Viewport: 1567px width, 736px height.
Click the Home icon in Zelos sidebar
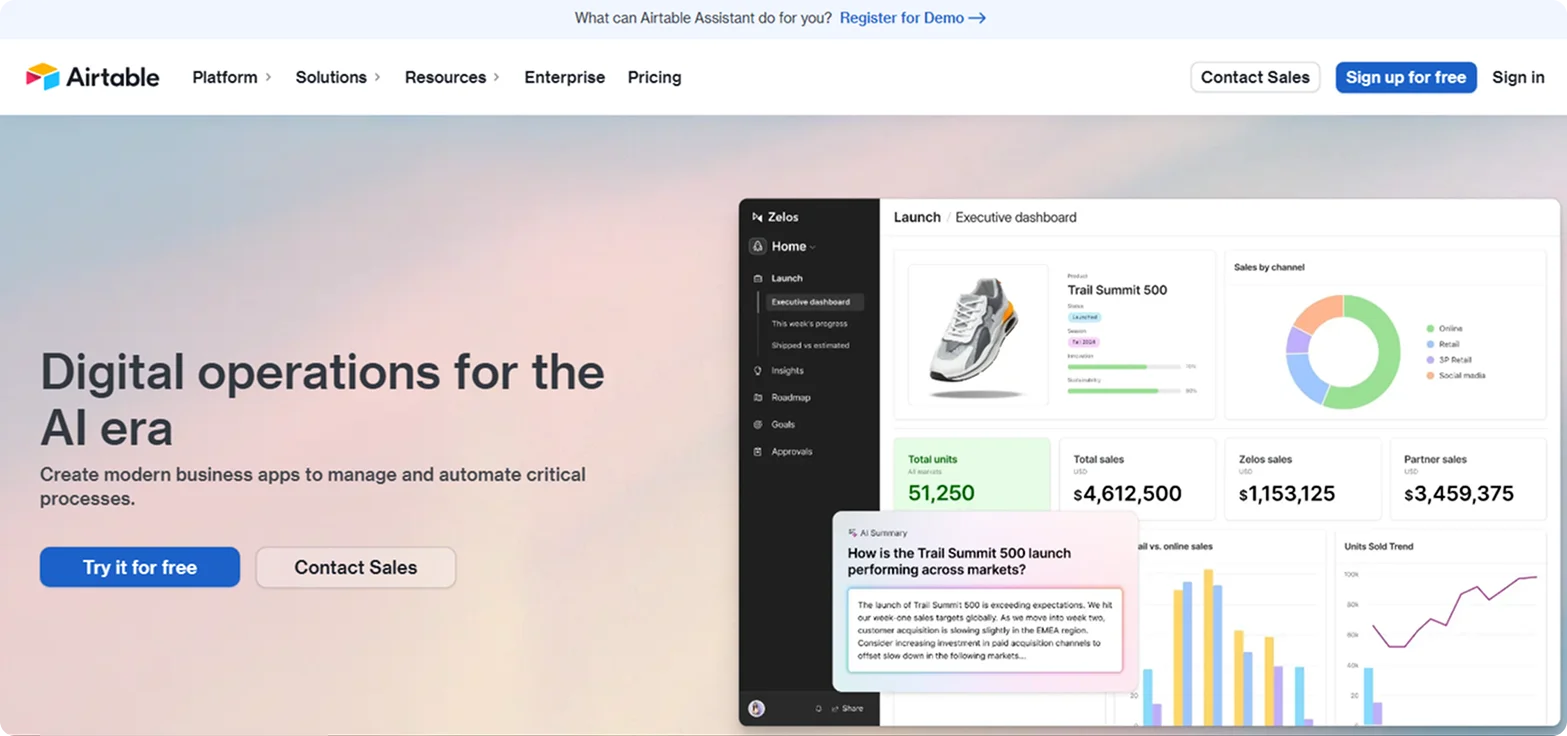[x=757, y=246]
